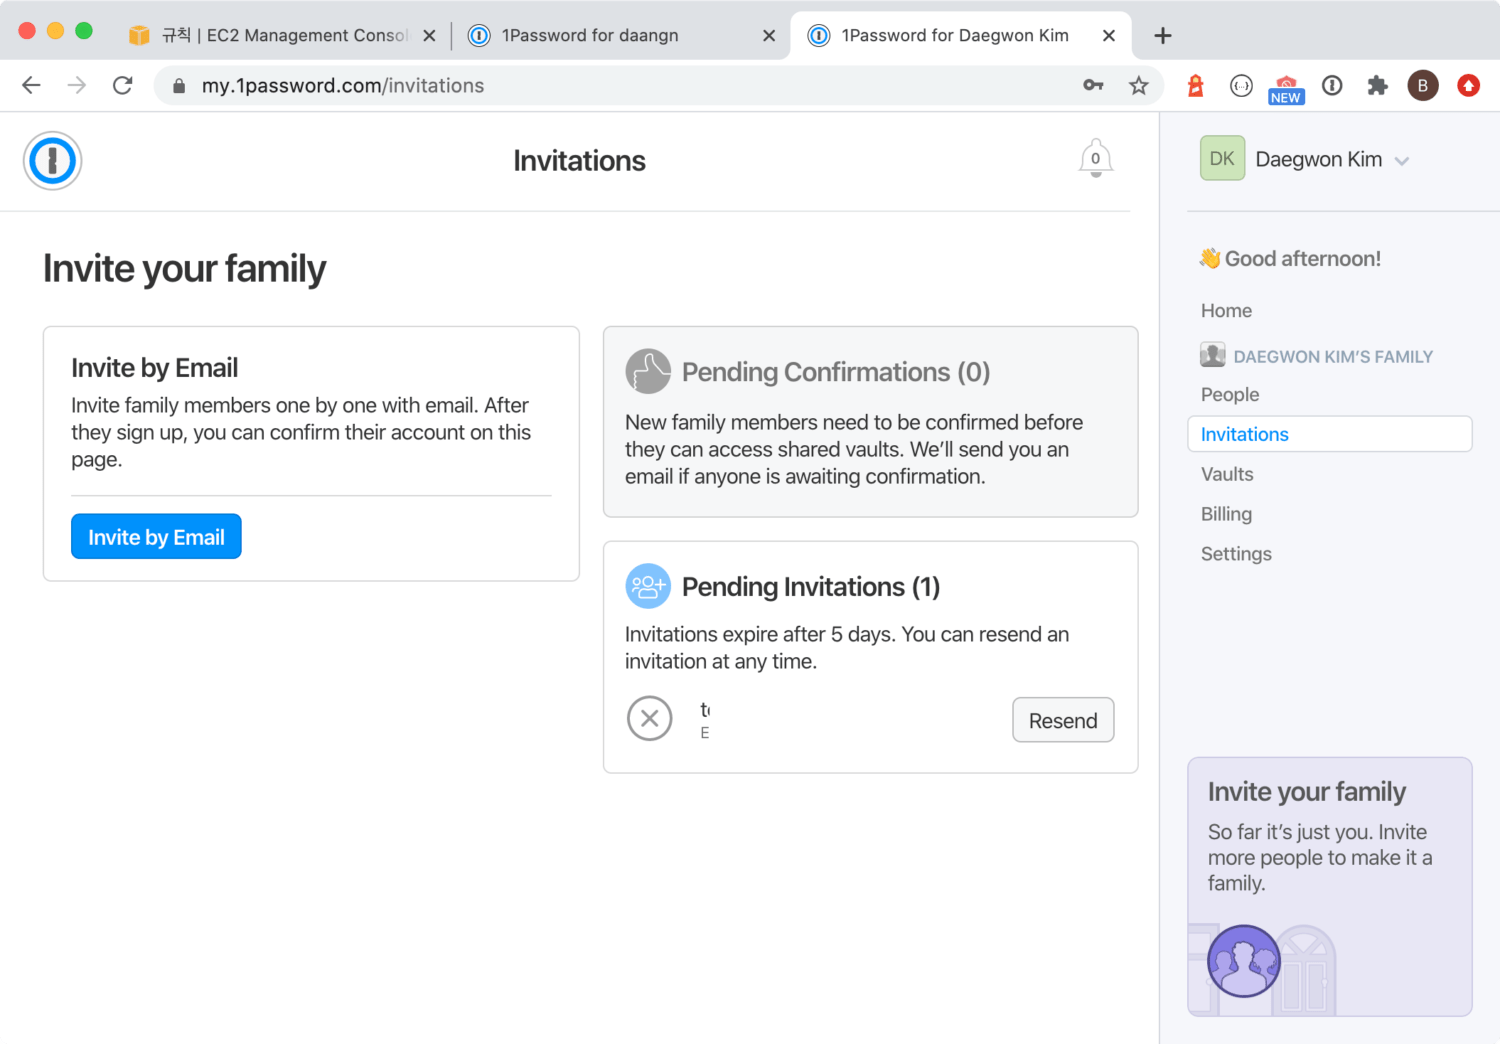Navigate to Billing in the sidebar
This screenshot has height=1044, width=1500.
(1226, 514)
